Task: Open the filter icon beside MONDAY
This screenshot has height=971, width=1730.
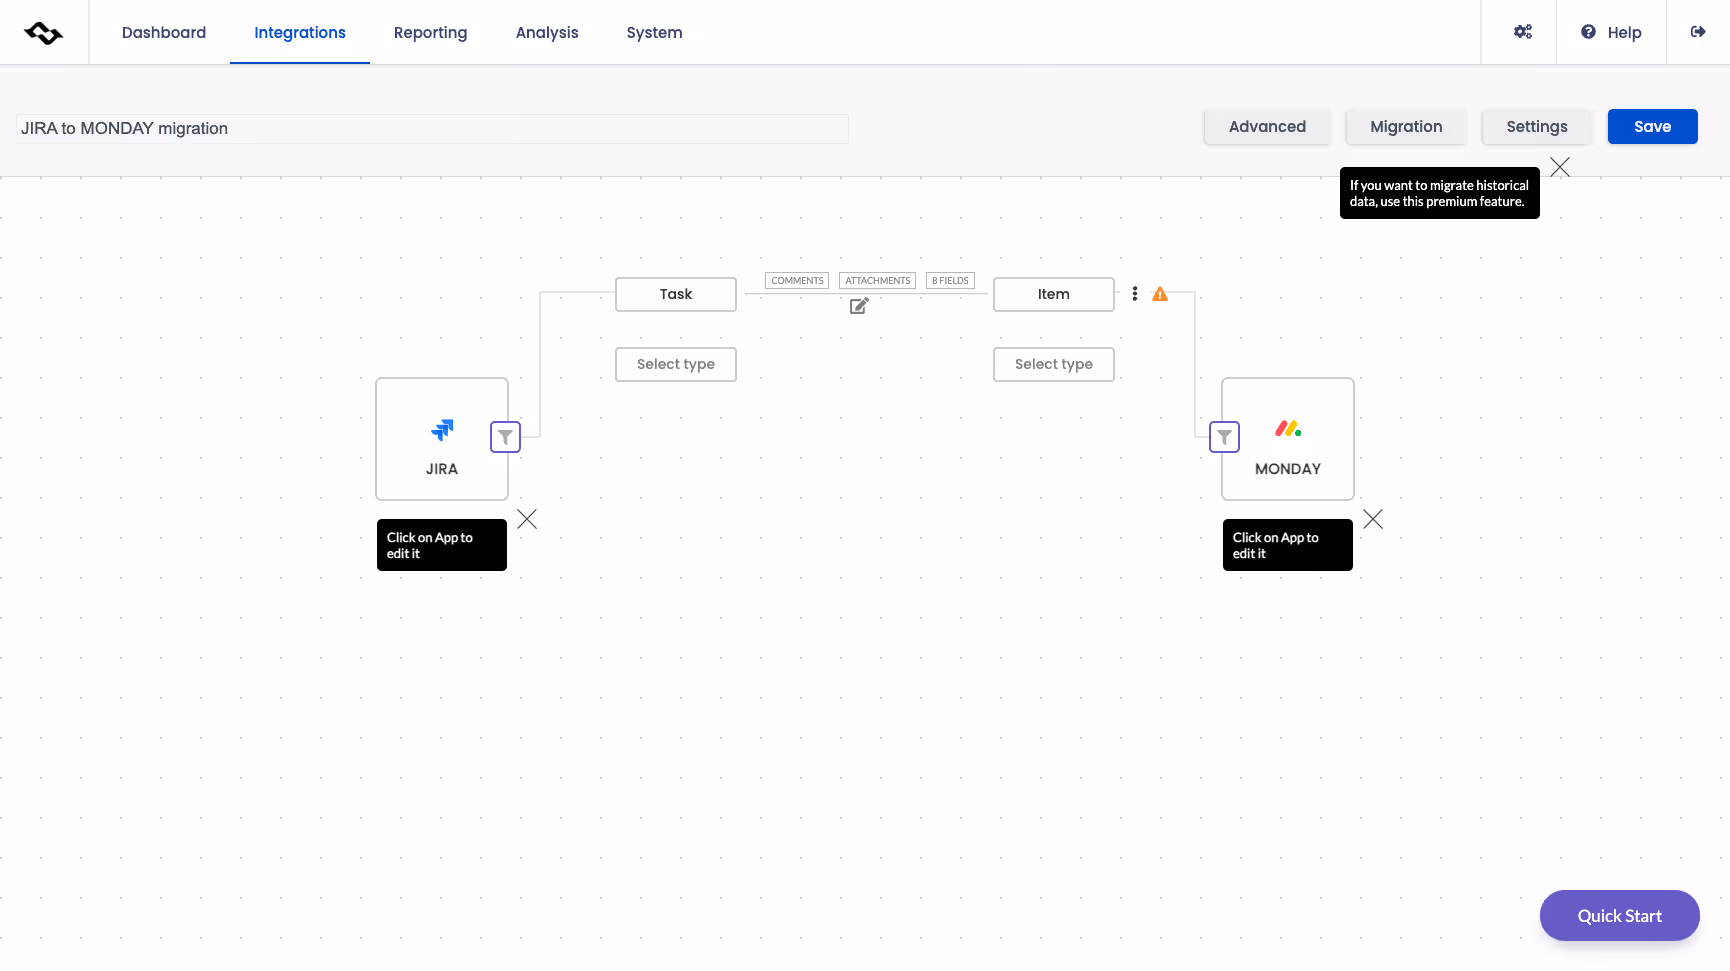Action: (1224, 437)
